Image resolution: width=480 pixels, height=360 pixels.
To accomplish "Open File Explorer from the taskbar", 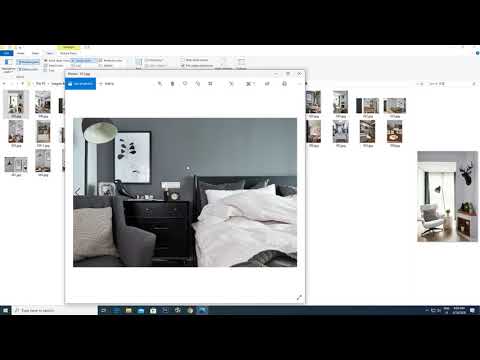I will click(x=128, y=310).
